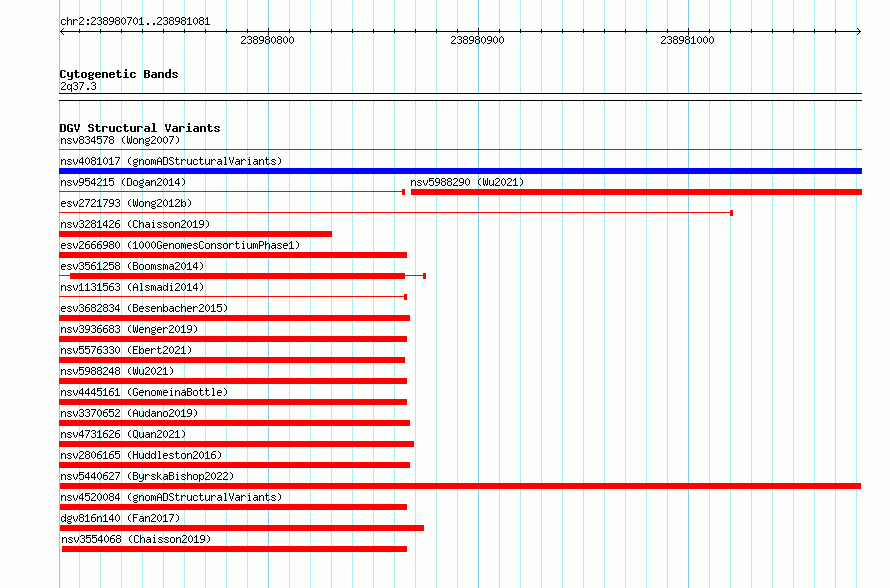Open the dgv816n140 (Fan2017) label
The image size is (890, 588).
tap(120, 518)
